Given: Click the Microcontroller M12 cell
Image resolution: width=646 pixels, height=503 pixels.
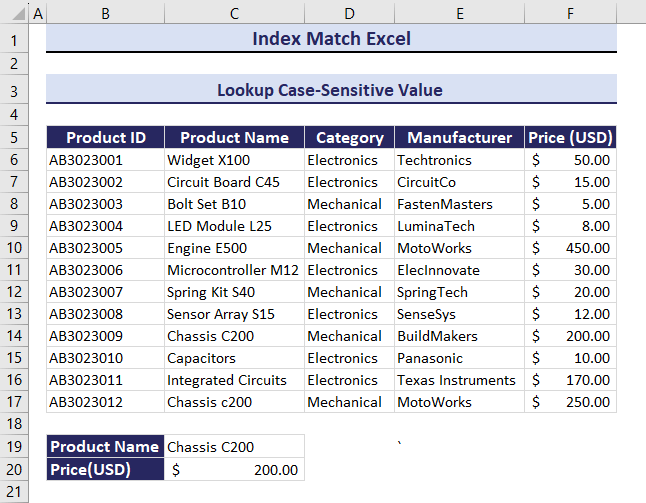Looking at the screenshot, I should [234, 270].
